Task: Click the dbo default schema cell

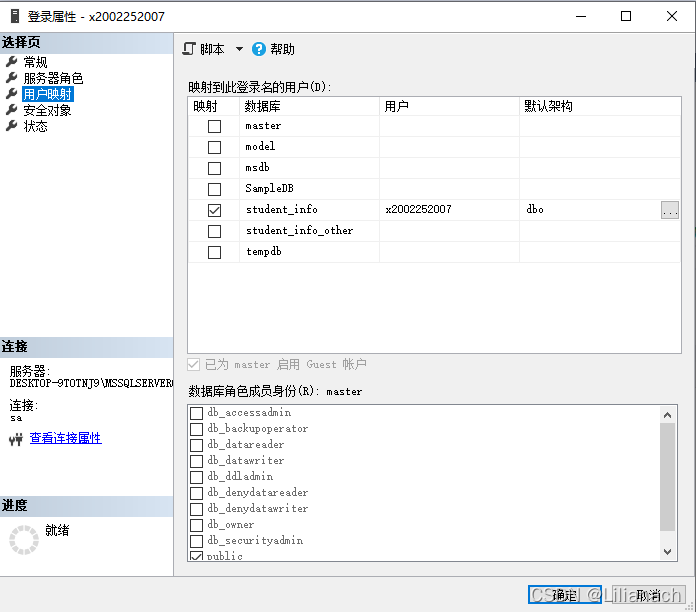Action: click(x=589, y=209)
